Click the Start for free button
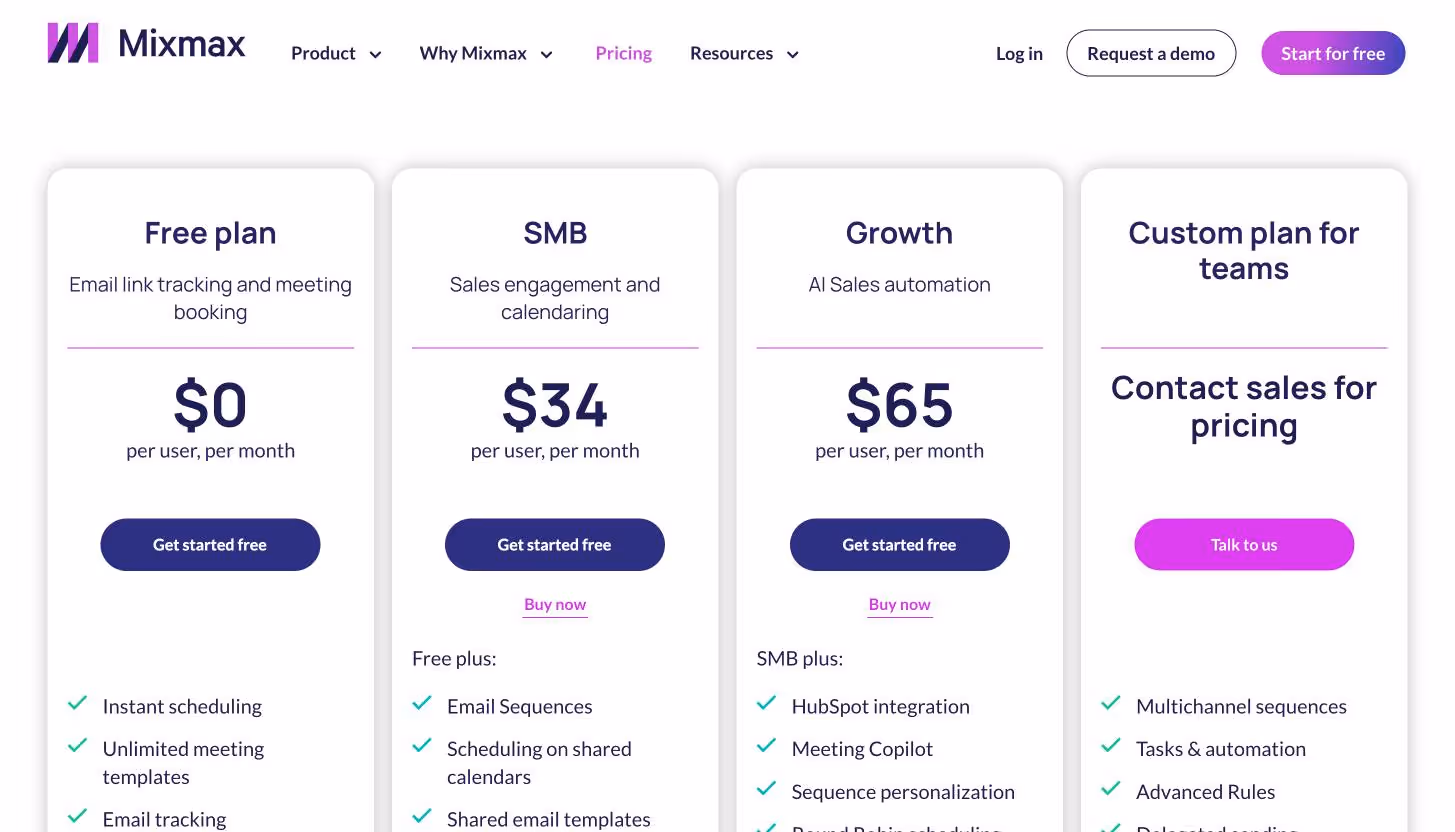The height and width of the screenshot is (832, 1455). coord(1333,53)
